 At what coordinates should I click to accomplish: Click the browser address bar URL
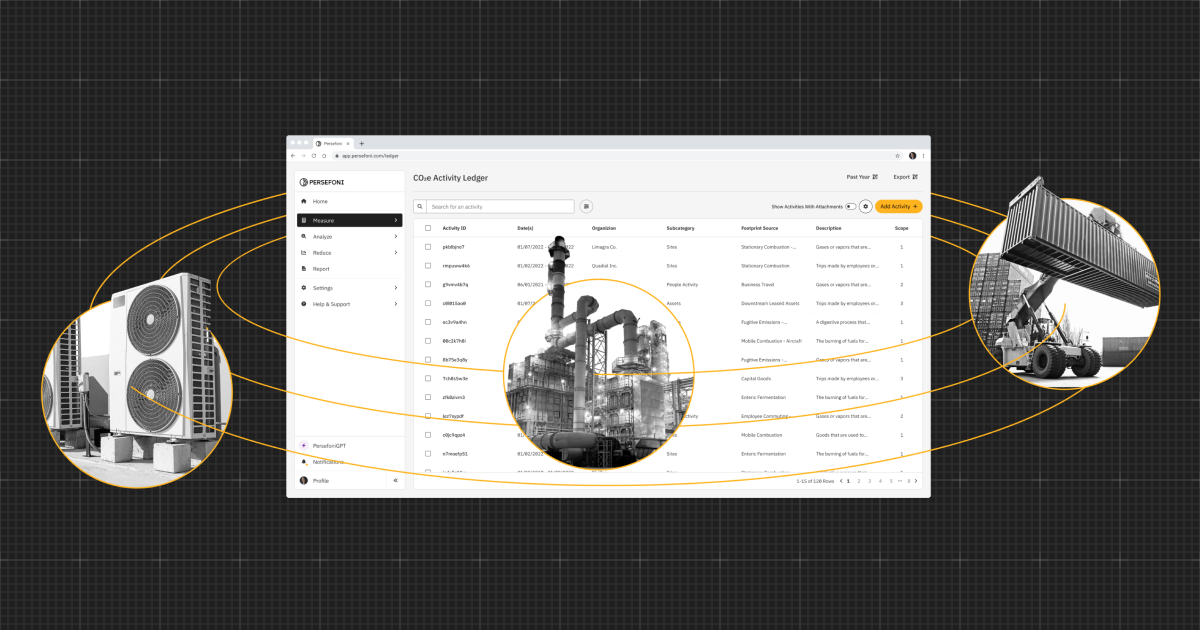click(x=370, y=156)
